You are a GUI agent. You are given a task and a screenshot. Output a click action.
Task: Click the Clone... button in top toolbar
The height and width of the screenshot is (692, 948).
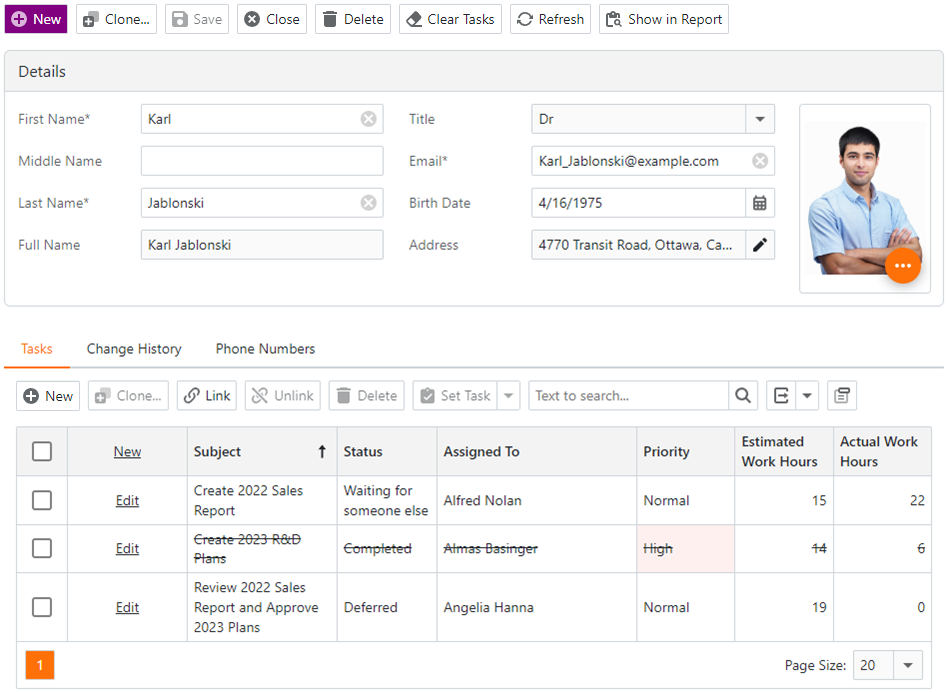tap(116, 19)
